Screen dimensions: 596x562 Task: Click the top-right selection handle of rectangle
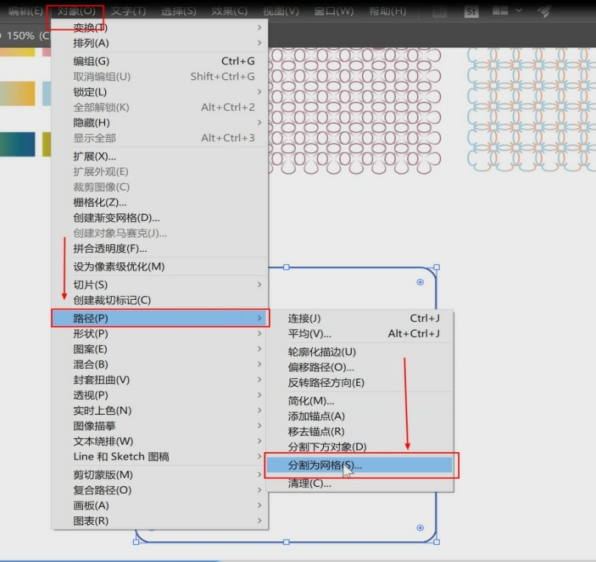(x=437, y=267)
